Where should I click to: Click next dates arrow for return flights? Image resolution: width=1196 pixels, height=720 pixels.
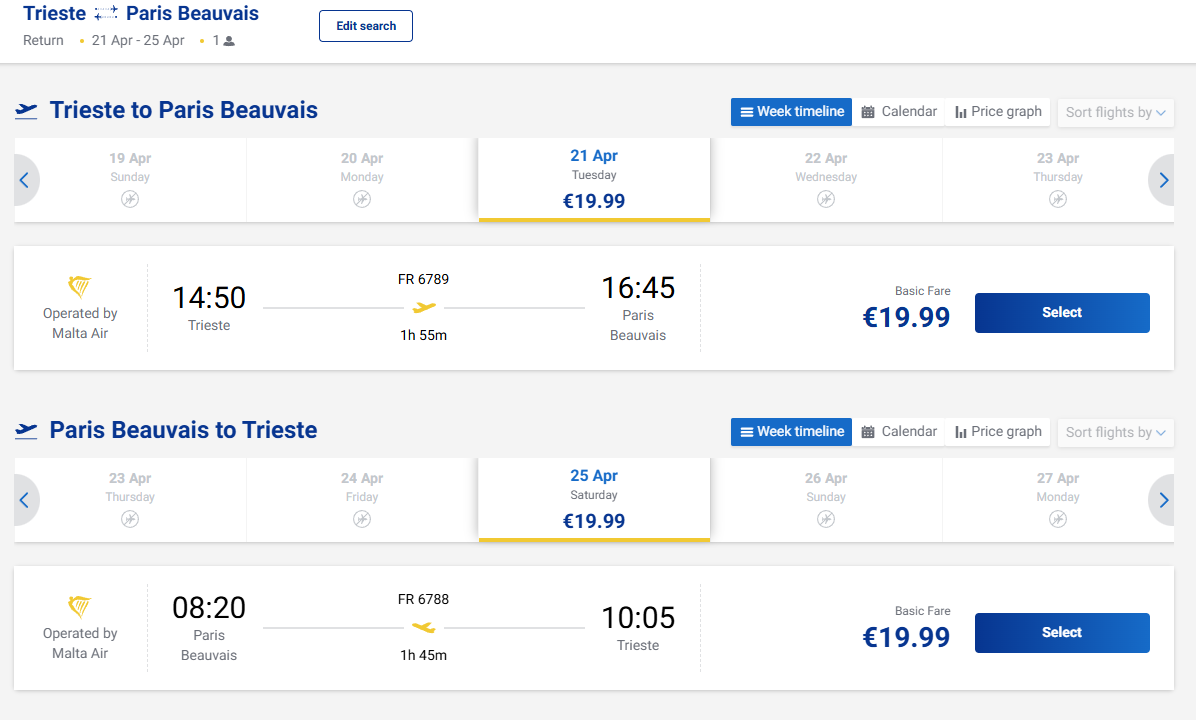(x=1163, y=501)
